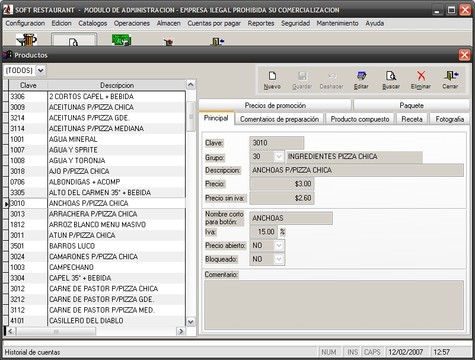Open the Precio abierto dropdown
Image resolution: width=475 pixels, height=360 pixels.
[279, 246]
